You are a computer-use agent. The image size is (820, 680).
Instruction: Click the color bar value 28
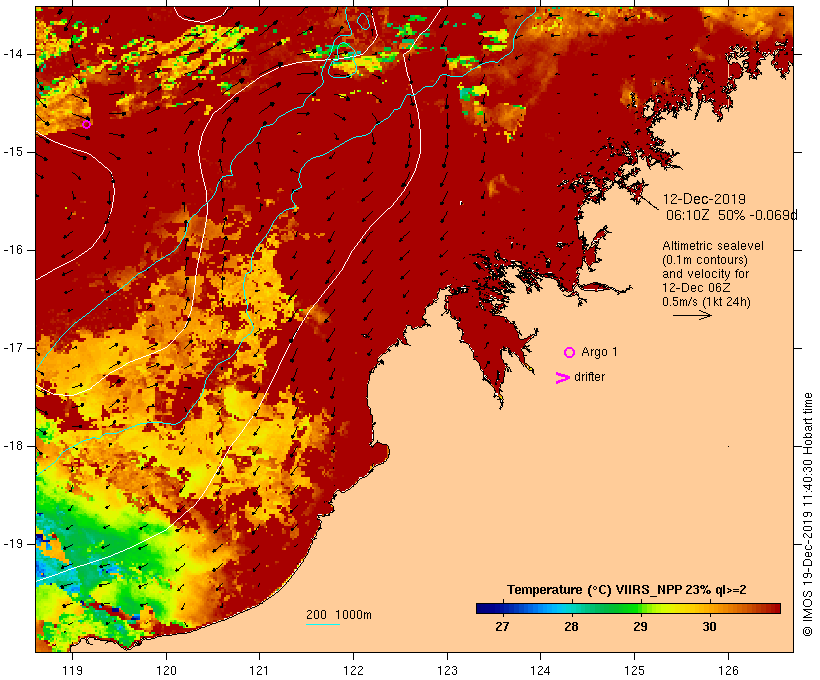pyautogui.click(x=571, y=627)
